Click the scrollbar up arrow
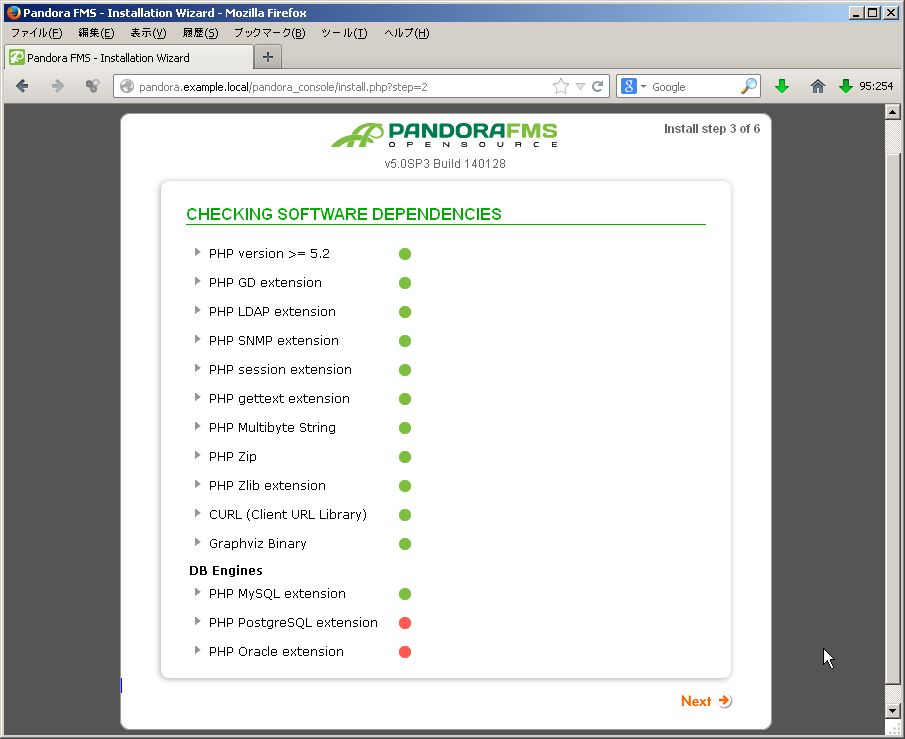 tap(892, 111)
